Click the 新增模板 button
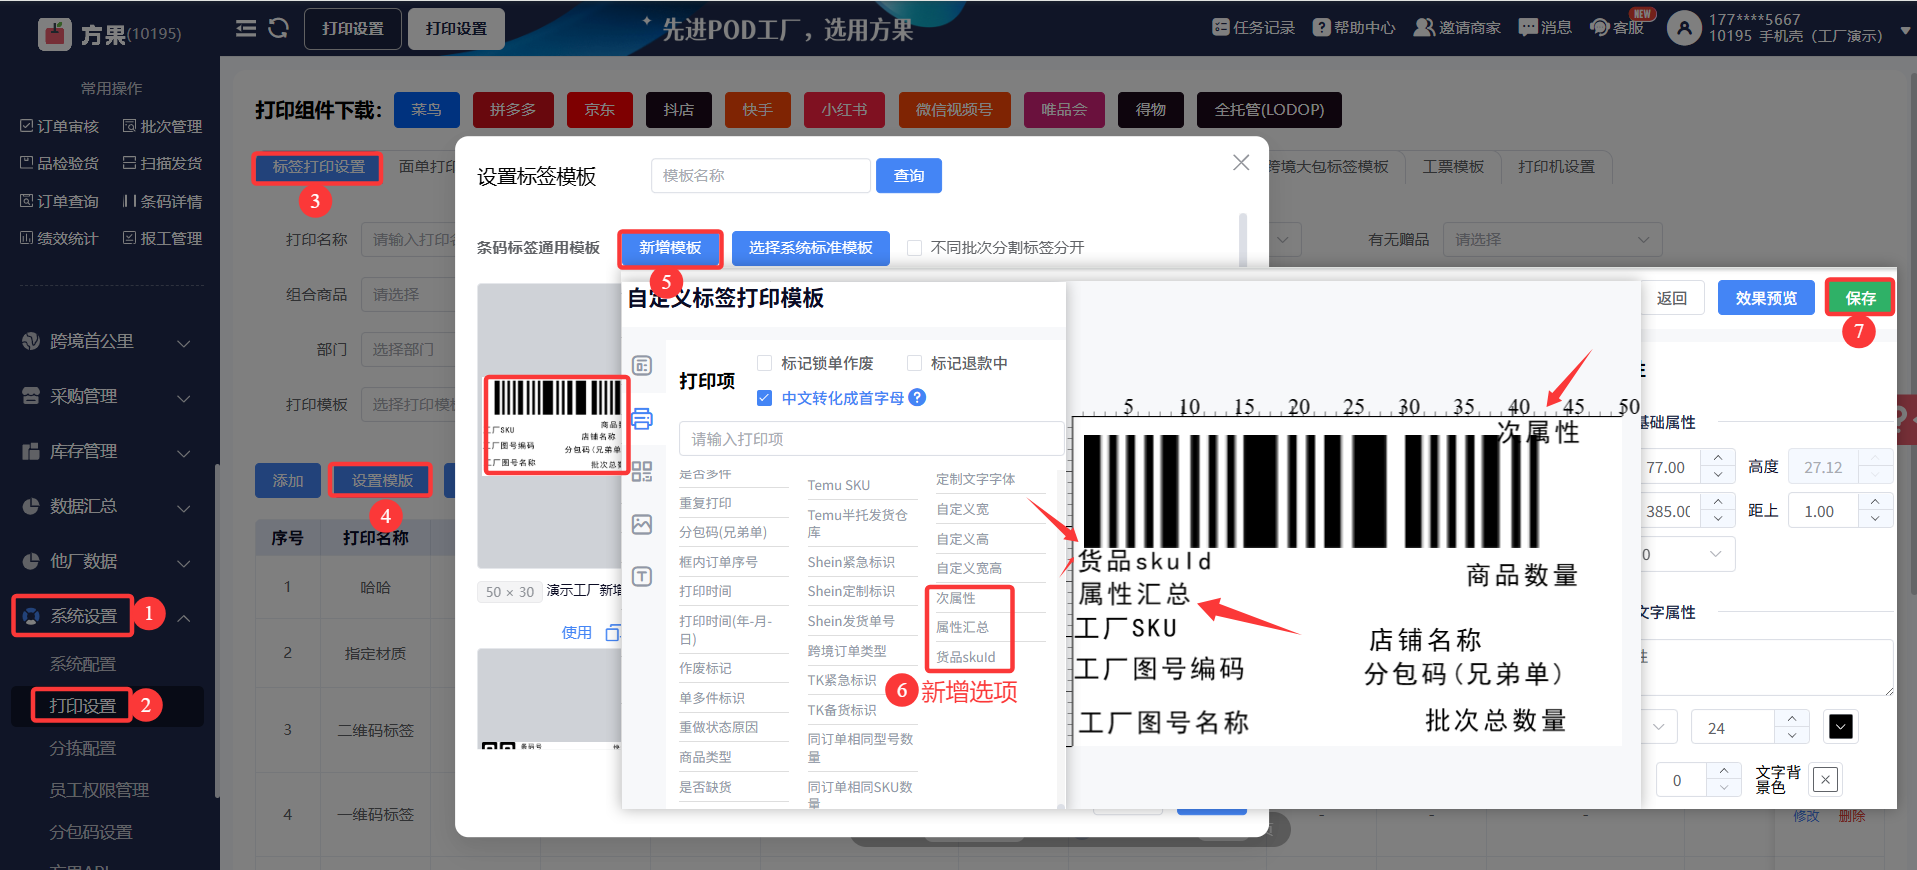 pyautogui.click(x=670, y=248)
